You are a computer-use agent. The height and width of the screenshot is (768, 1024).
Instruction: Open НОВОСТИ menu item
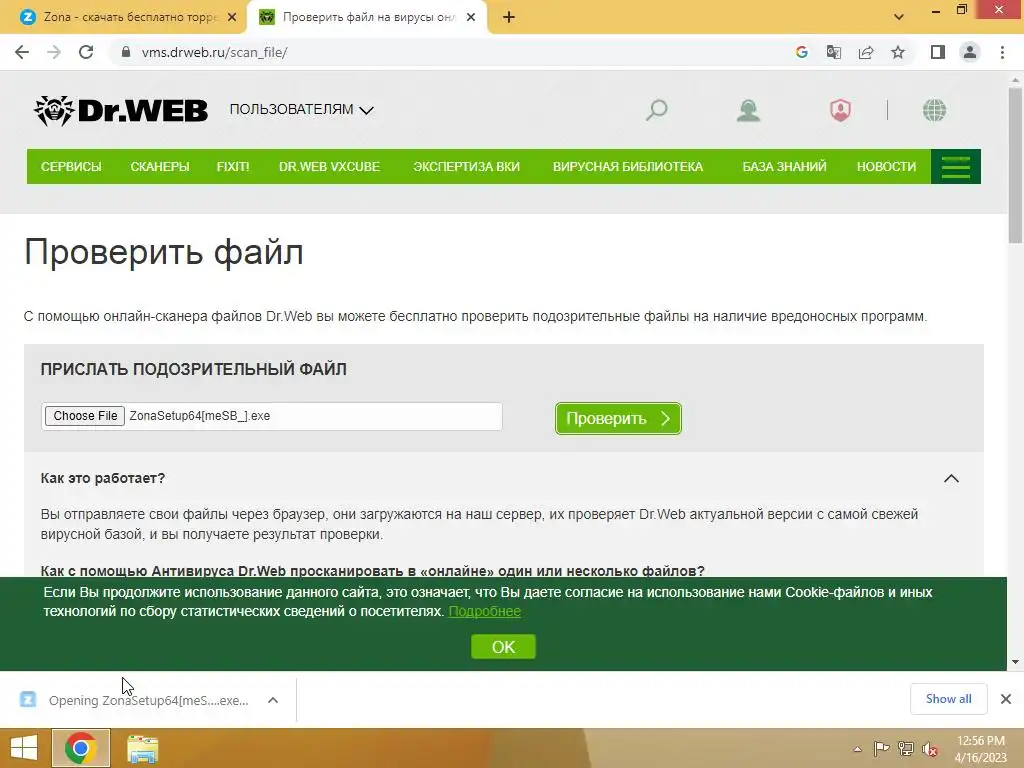(886, 167)
